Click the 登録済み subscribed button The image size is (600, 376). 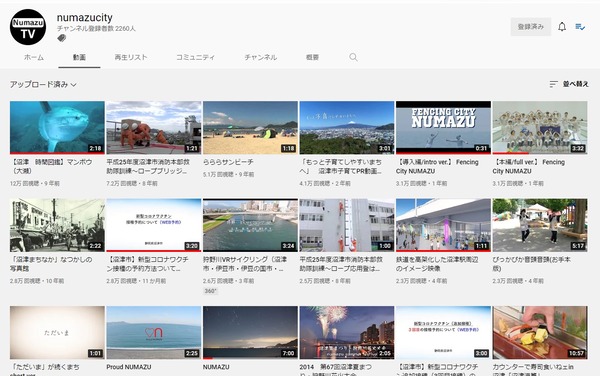tap(531, 27)
